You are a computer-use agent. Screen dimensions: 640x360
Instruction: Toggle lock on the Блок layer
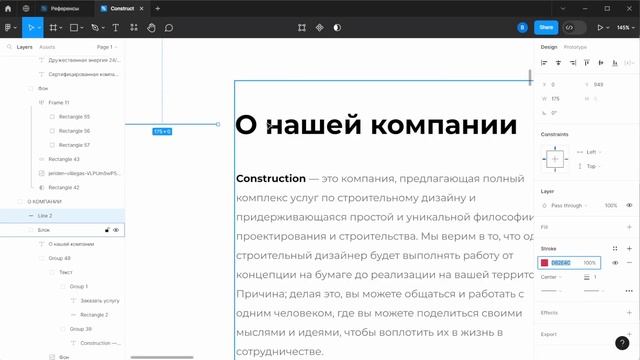click(x=107, y=230)
